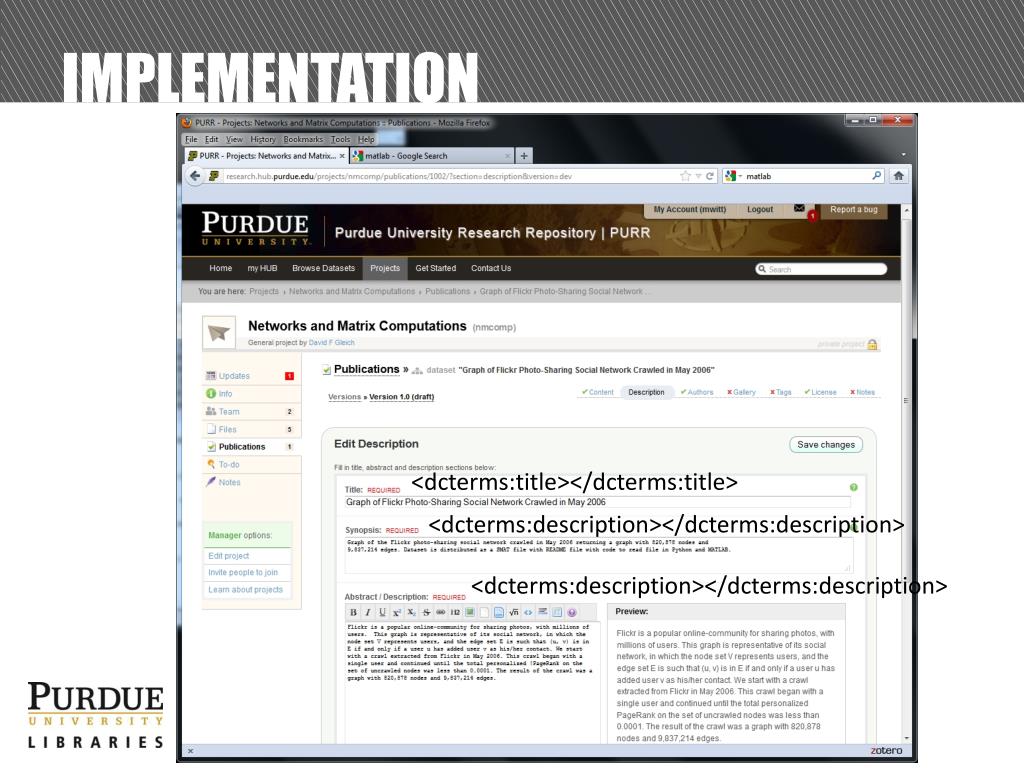1024x768 pixels.
Task: Run the search with the magnifier icon
Action: click(876, 176)
